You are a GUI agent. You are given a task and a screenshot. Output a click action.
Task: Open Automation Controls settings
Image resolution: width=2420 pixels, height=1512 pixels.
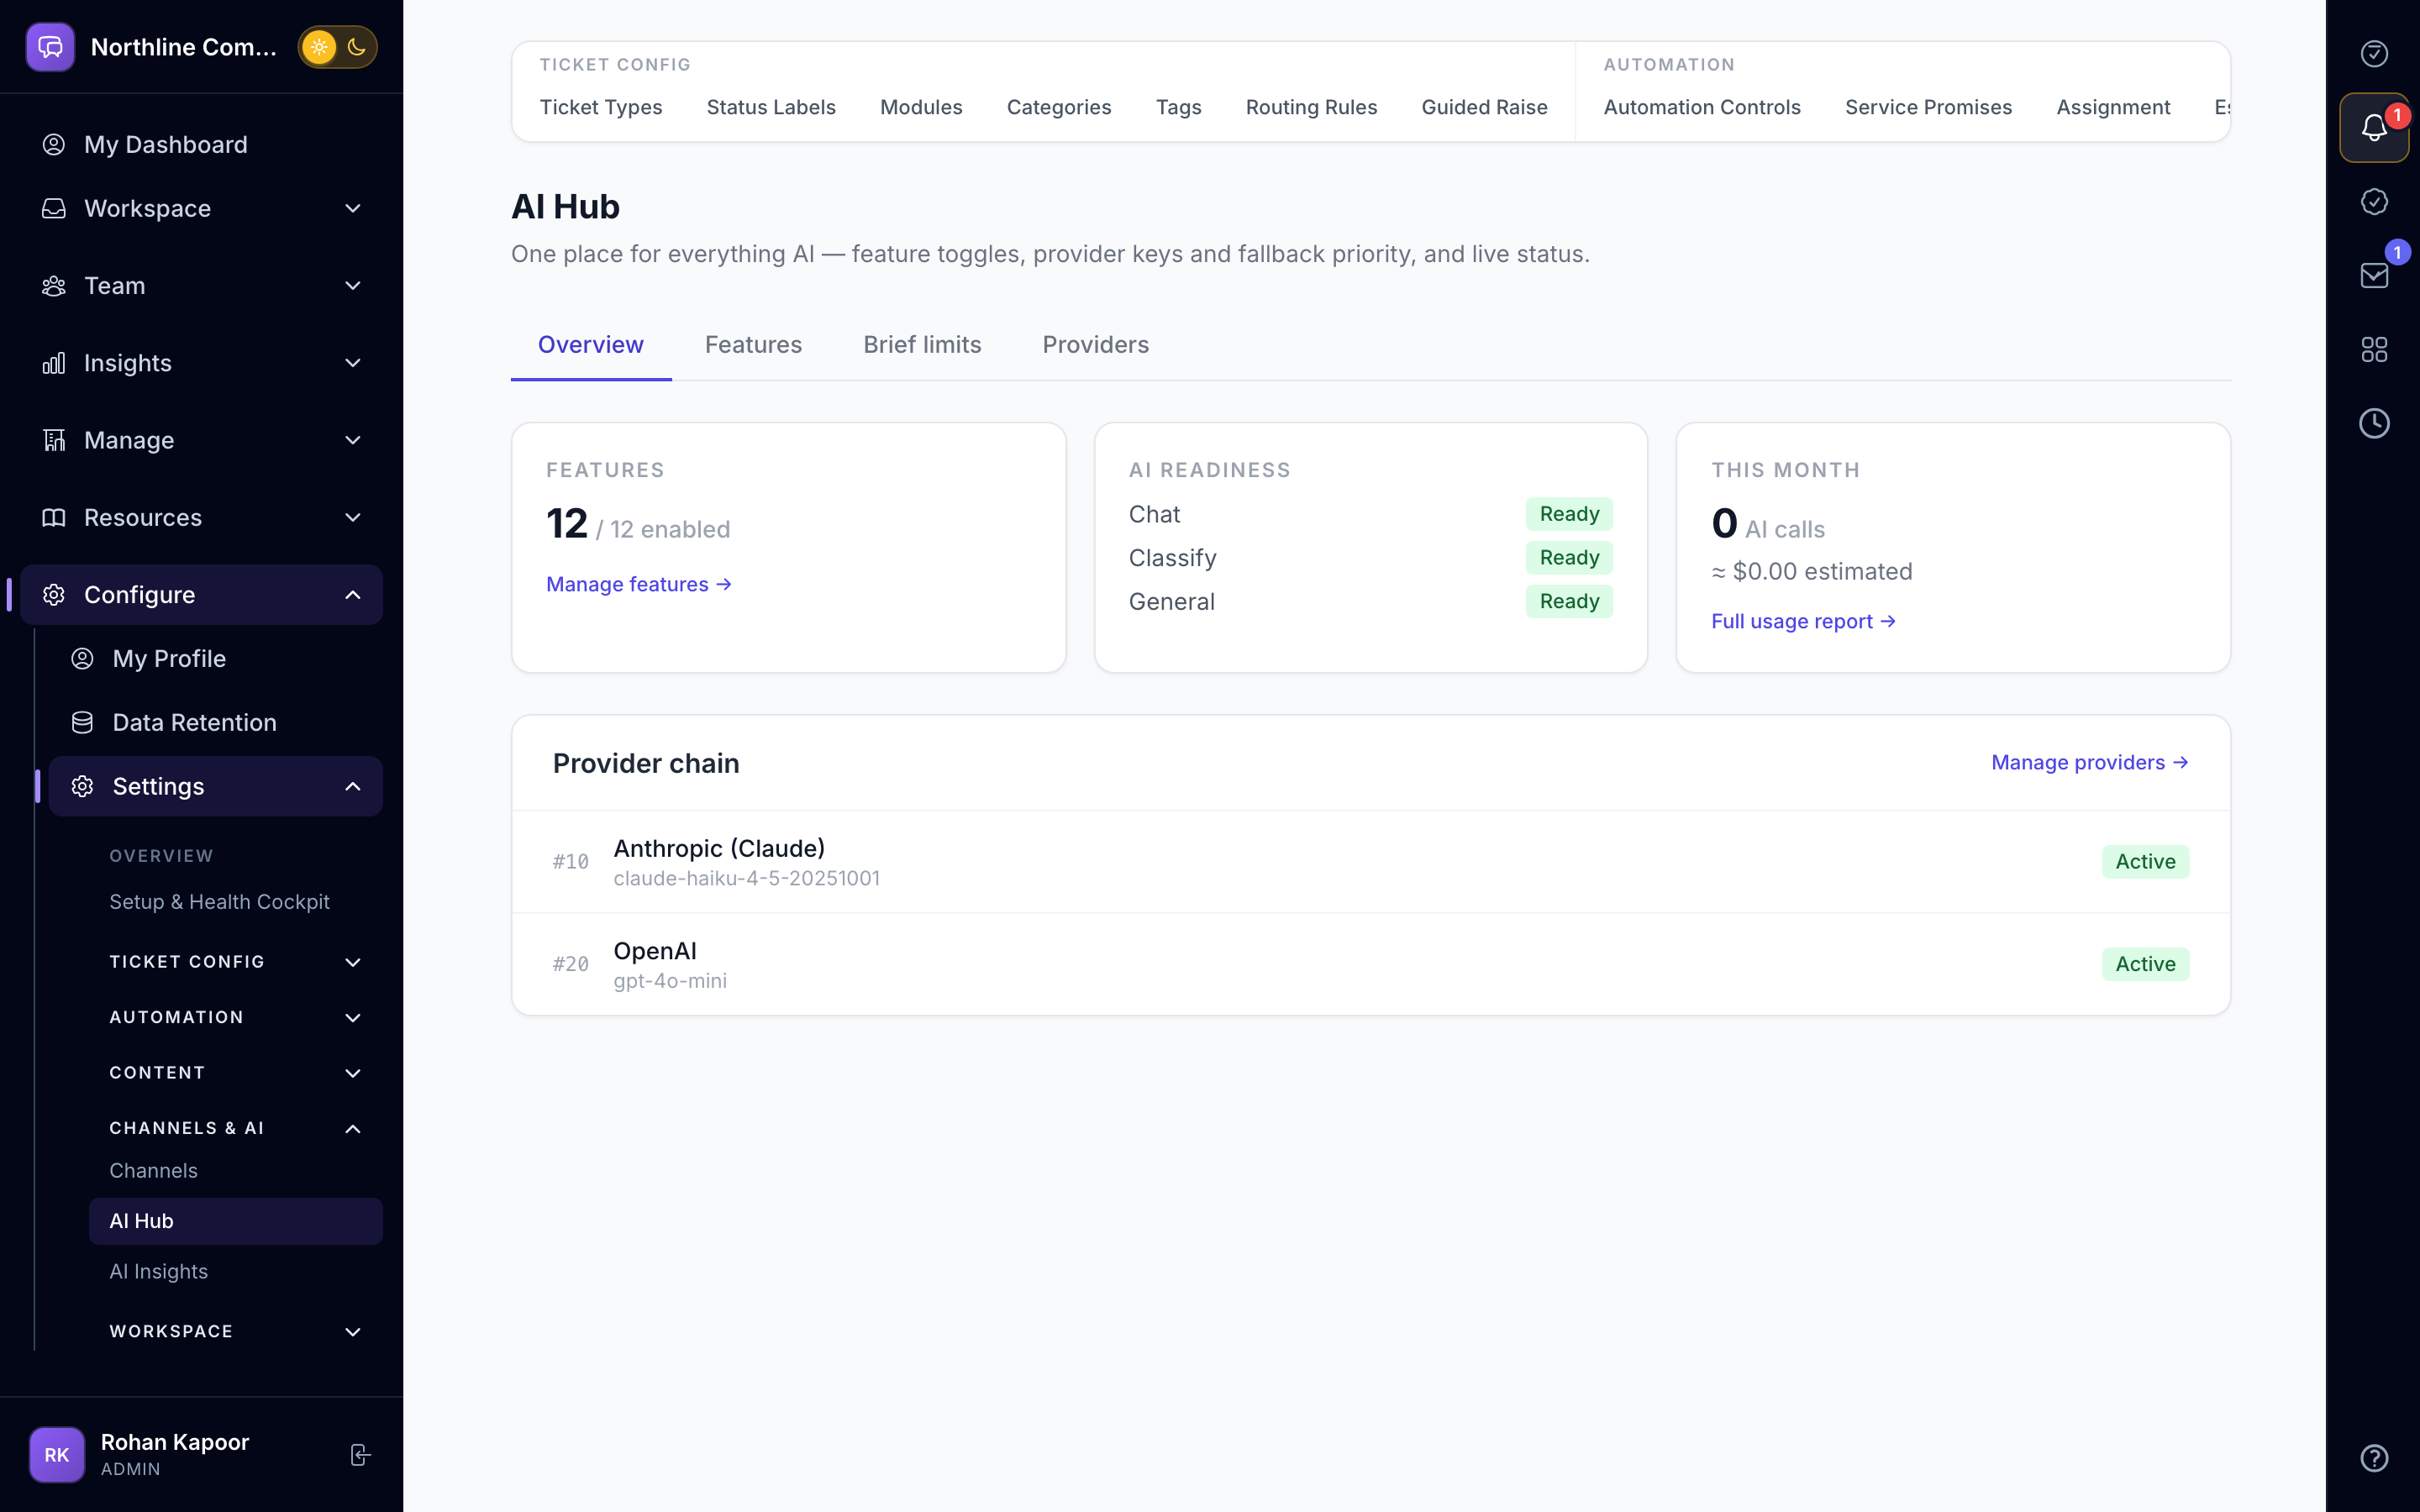(x=1702, y=107)
